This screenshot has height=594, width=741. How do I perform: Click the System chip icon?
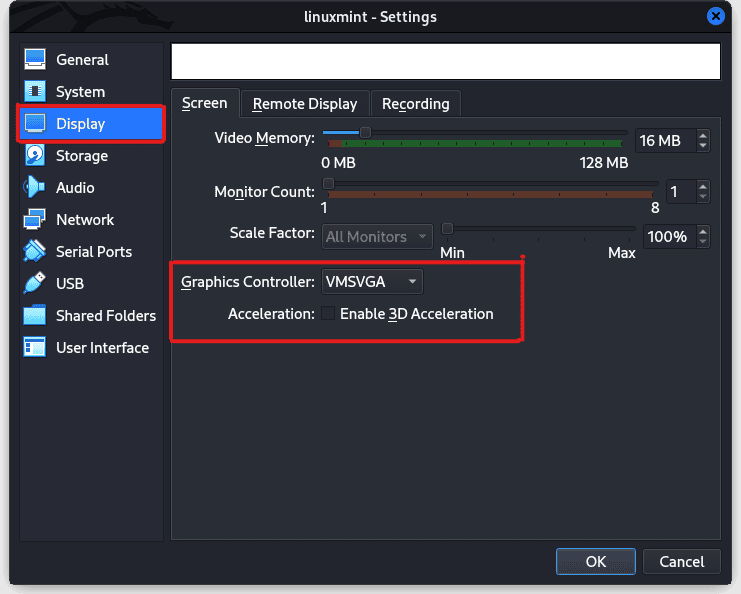pyautogui.click(x=35, y=92)
